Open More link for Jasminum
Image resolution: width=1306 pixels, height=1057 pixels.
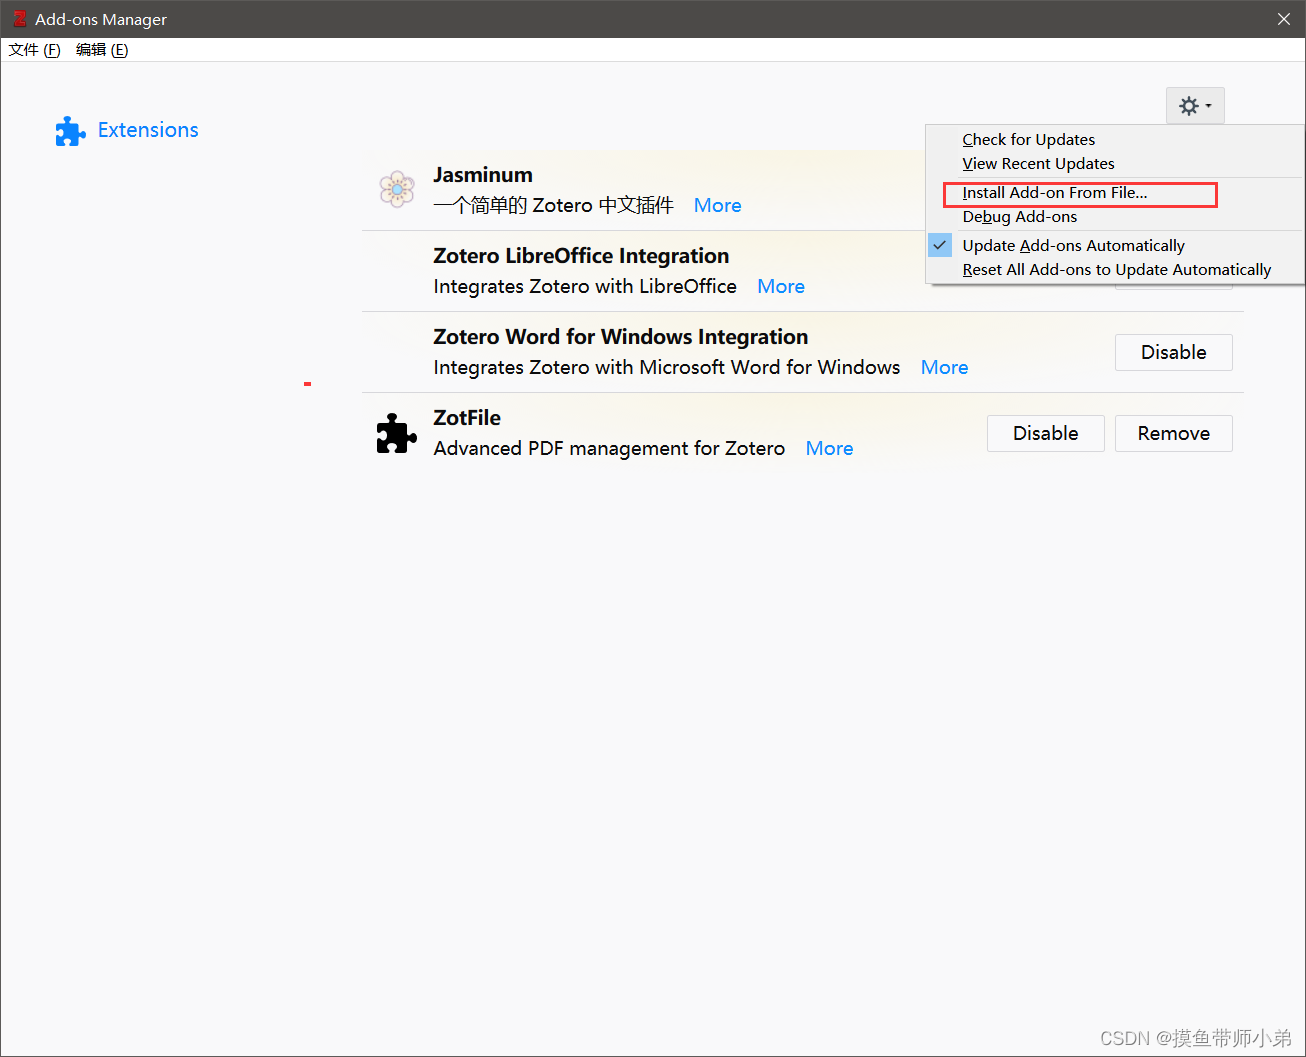[x=718, y=205]
